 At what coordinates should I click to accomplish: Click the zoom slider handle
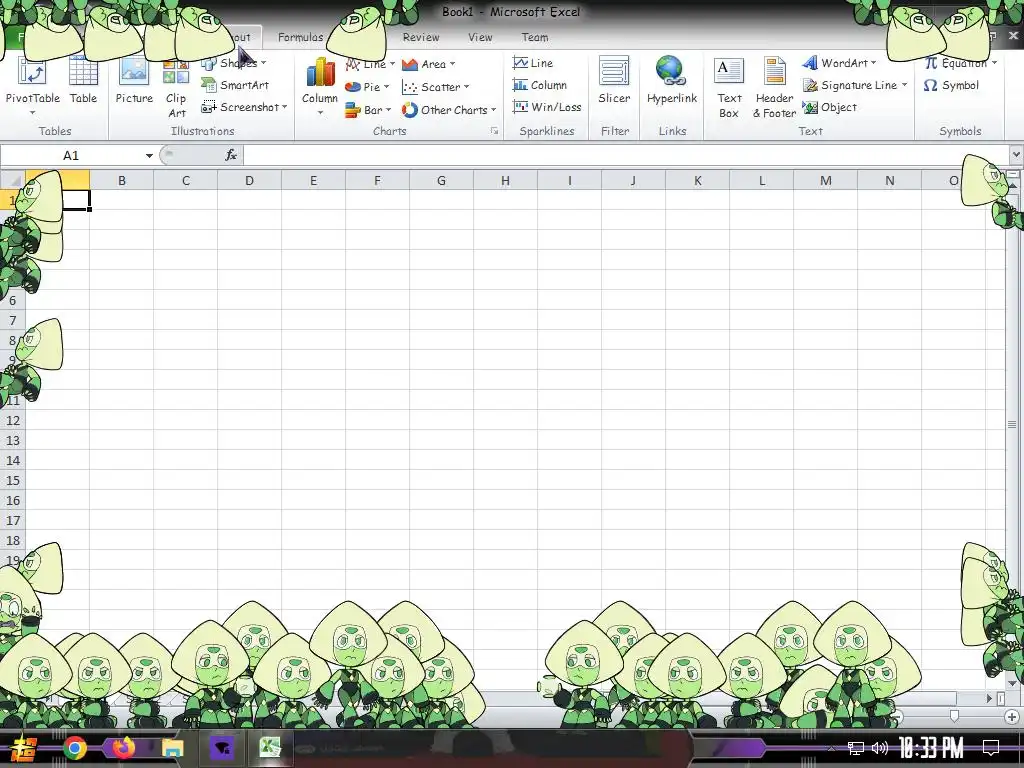pos(954,717)
